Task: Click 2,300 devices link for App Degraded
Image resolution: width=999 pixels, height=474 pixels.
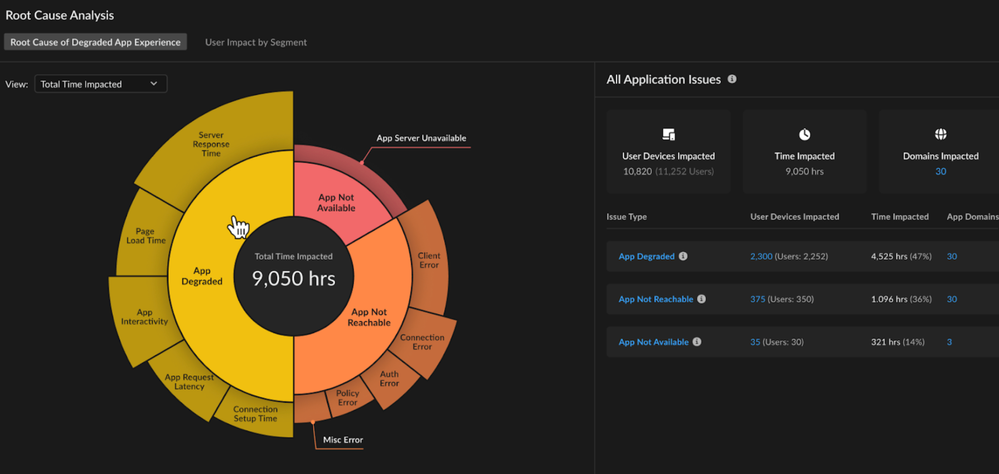Action: pos(761,257)
